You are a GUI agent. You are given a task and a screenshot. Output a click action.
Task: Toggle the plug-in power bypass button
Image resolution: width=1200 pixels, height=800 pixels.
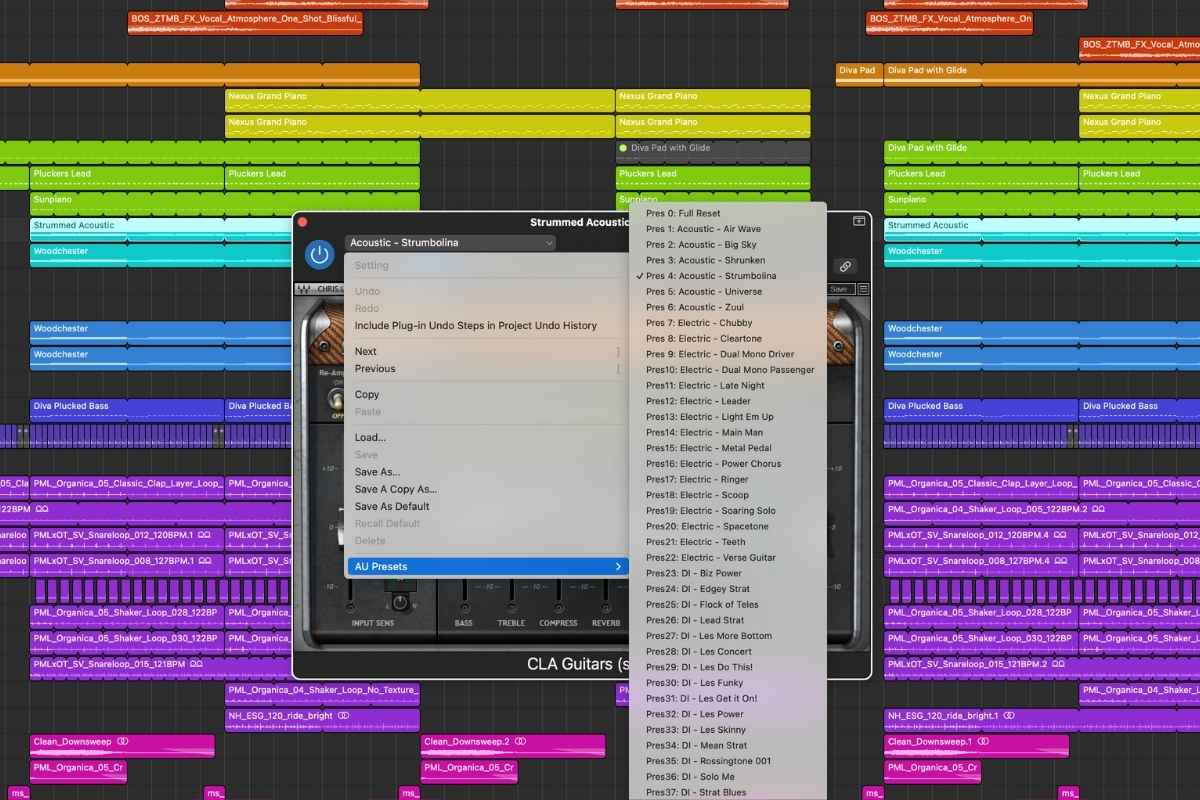tap(319, 255)
